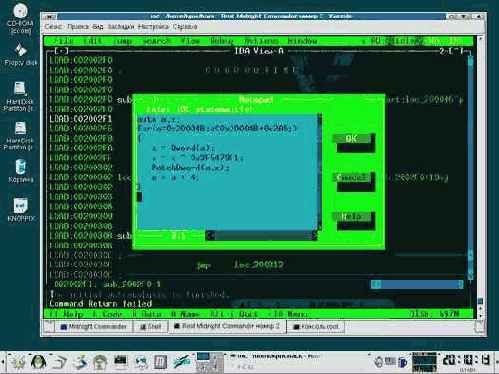499x374 pixels.
Task: Open the Konsole View menu (Вид)
Action: (98, 27)
